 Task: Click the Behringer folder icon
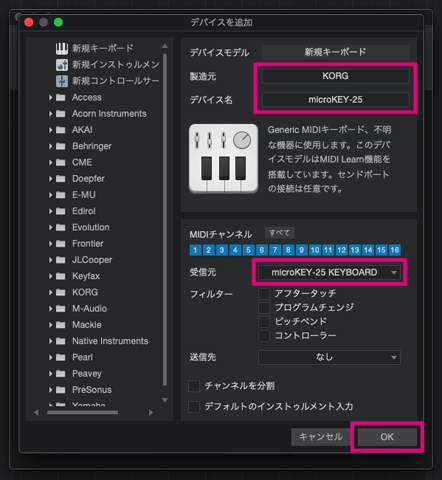coord(60,146)
